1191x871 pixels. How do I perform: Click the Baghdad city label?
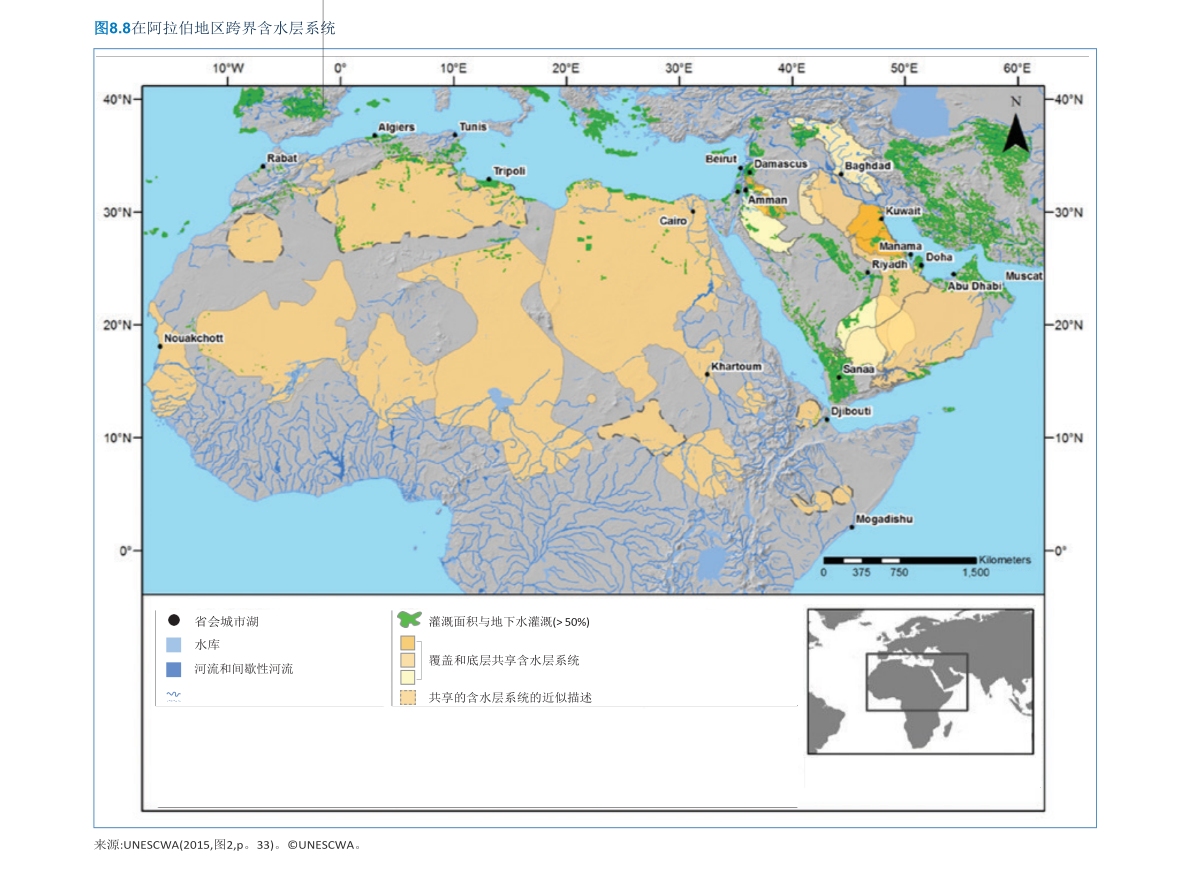(x=866, y=165)
